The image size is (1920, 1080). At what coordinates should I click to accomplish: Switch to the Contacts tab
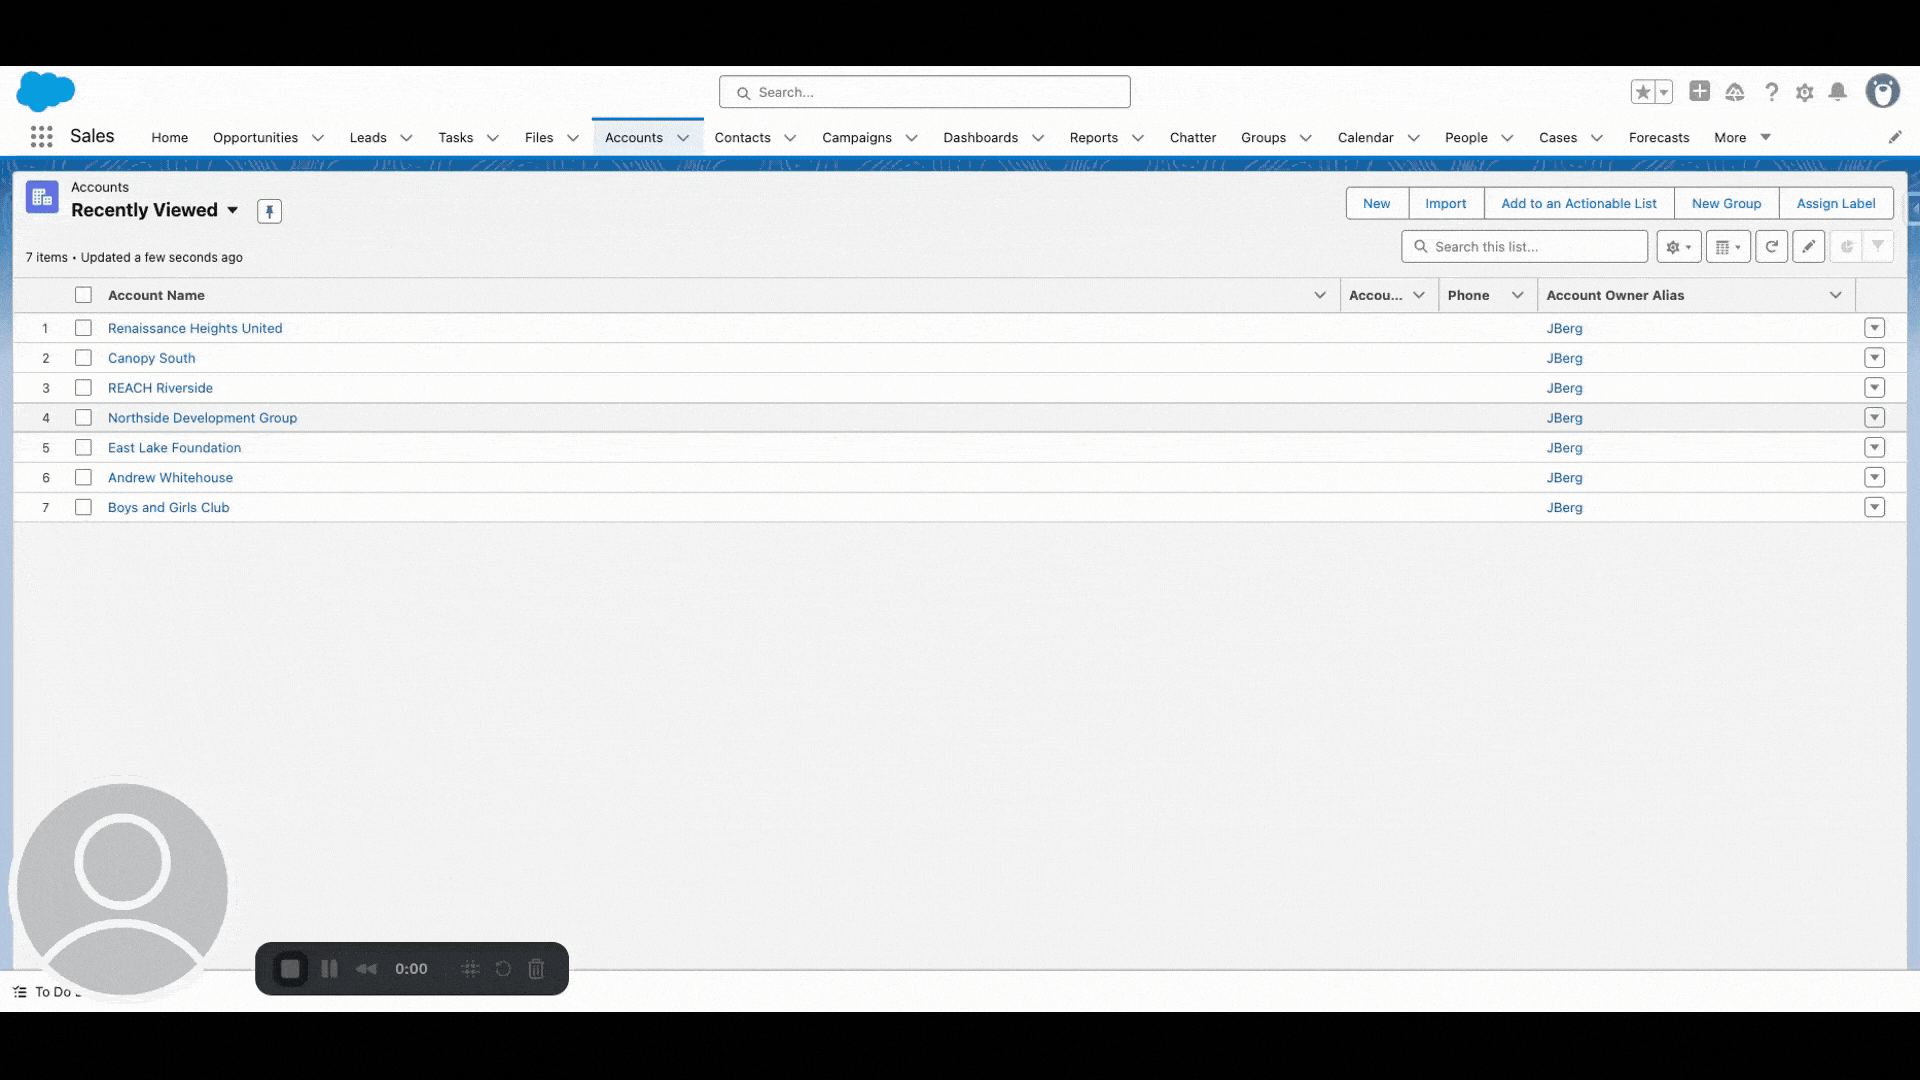[742, 138]
